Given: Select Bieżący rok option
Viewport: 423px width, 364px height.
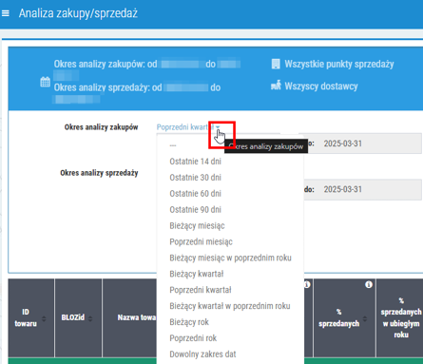Looking at the screenshot, I should pyautogui.click(x=189, y=322).
